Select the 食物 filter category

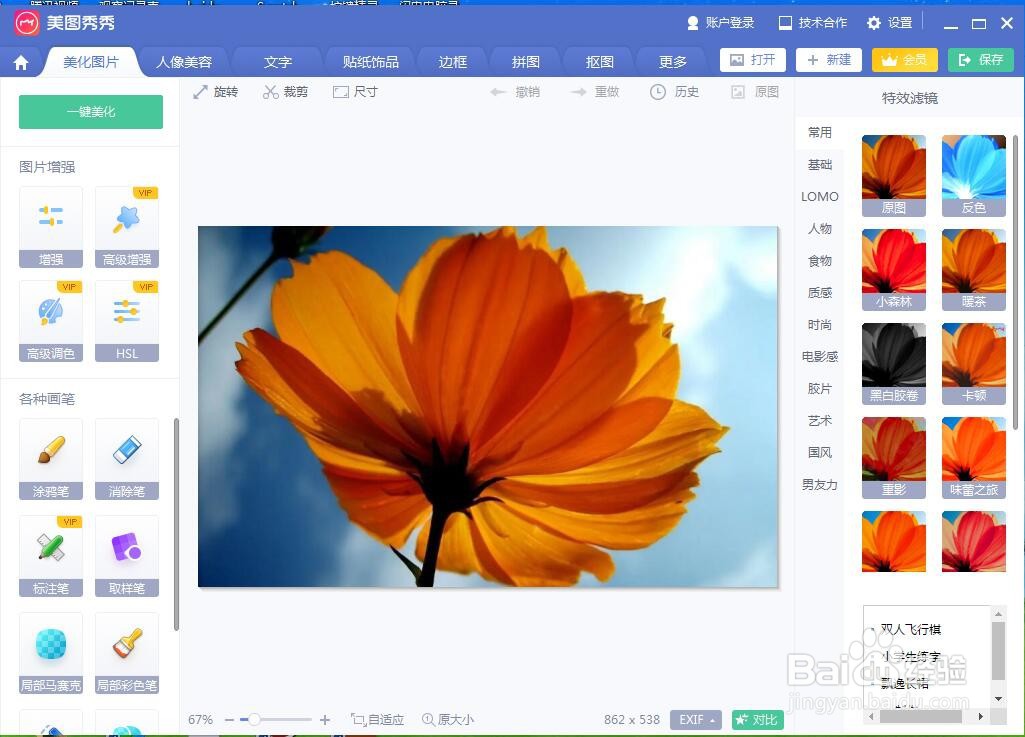pos(820,261)
